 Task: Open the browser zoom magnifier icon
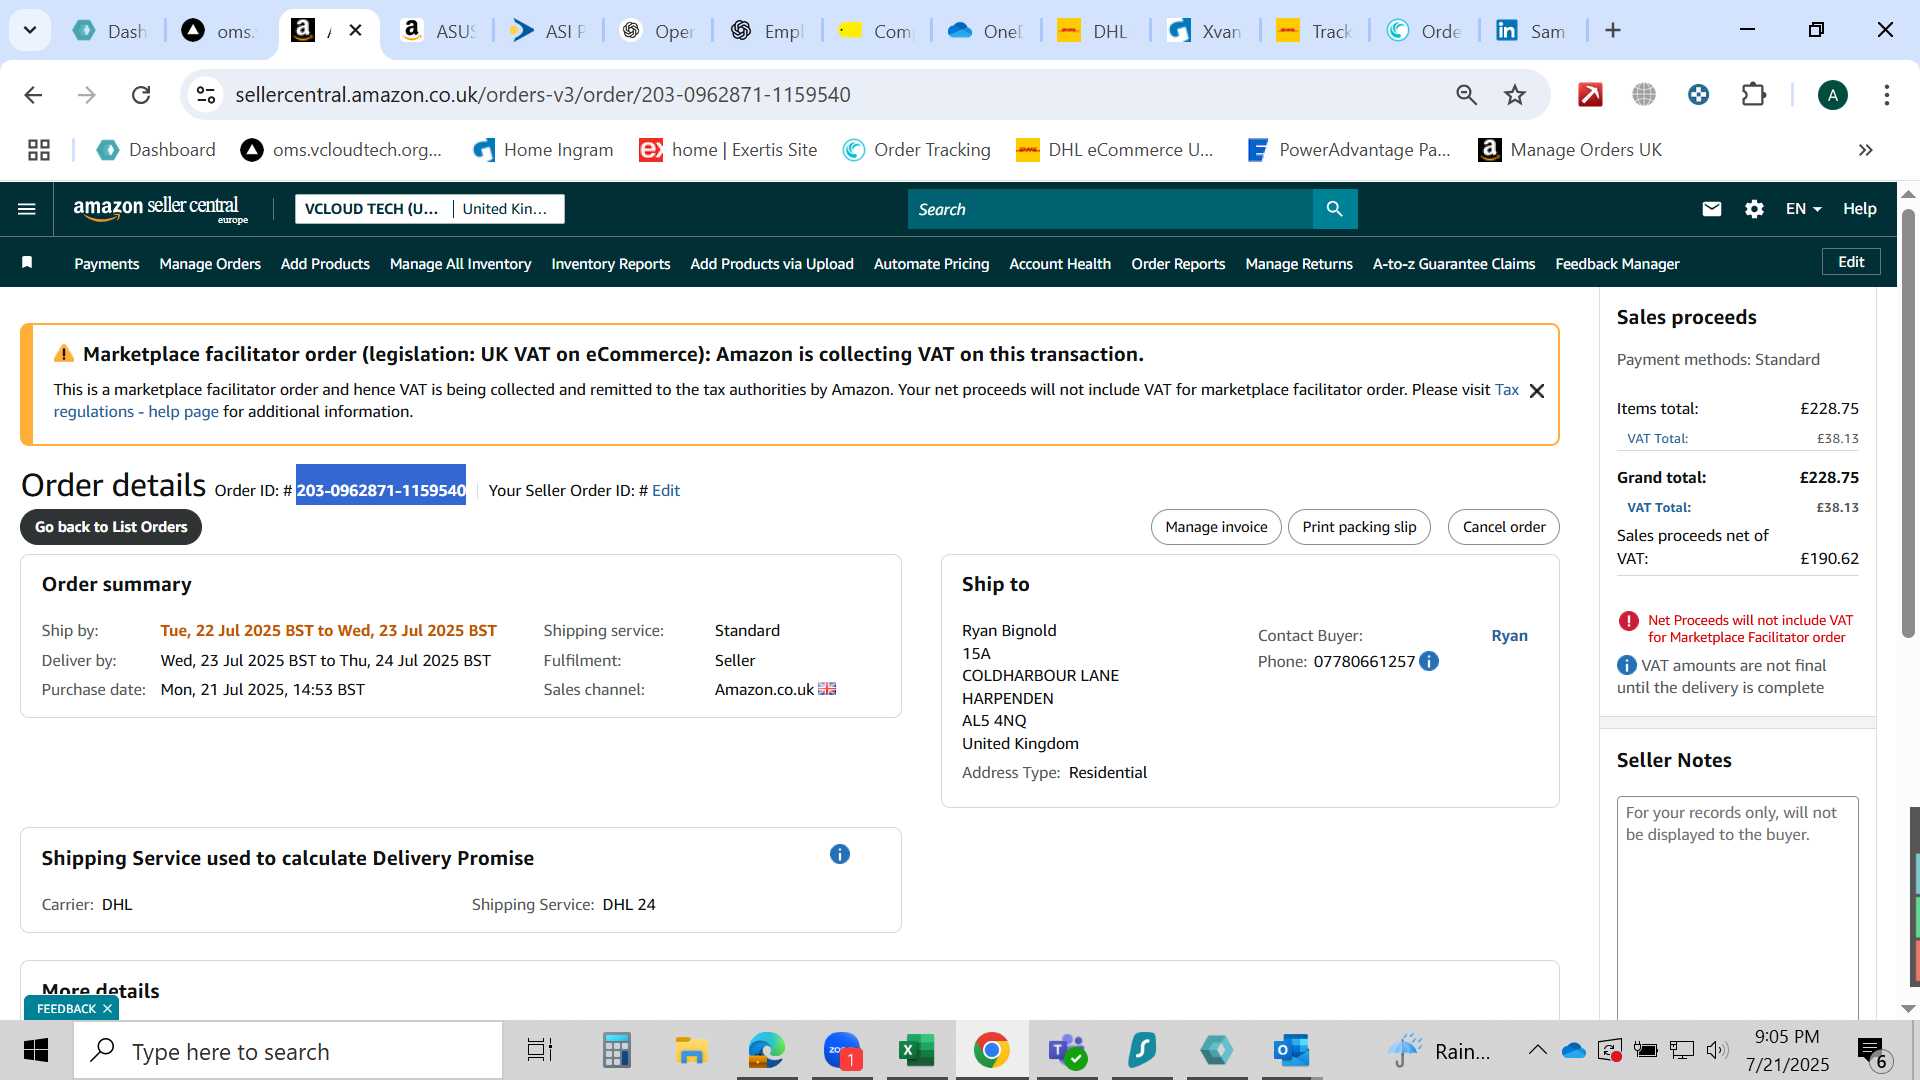tap(1466, 95)
